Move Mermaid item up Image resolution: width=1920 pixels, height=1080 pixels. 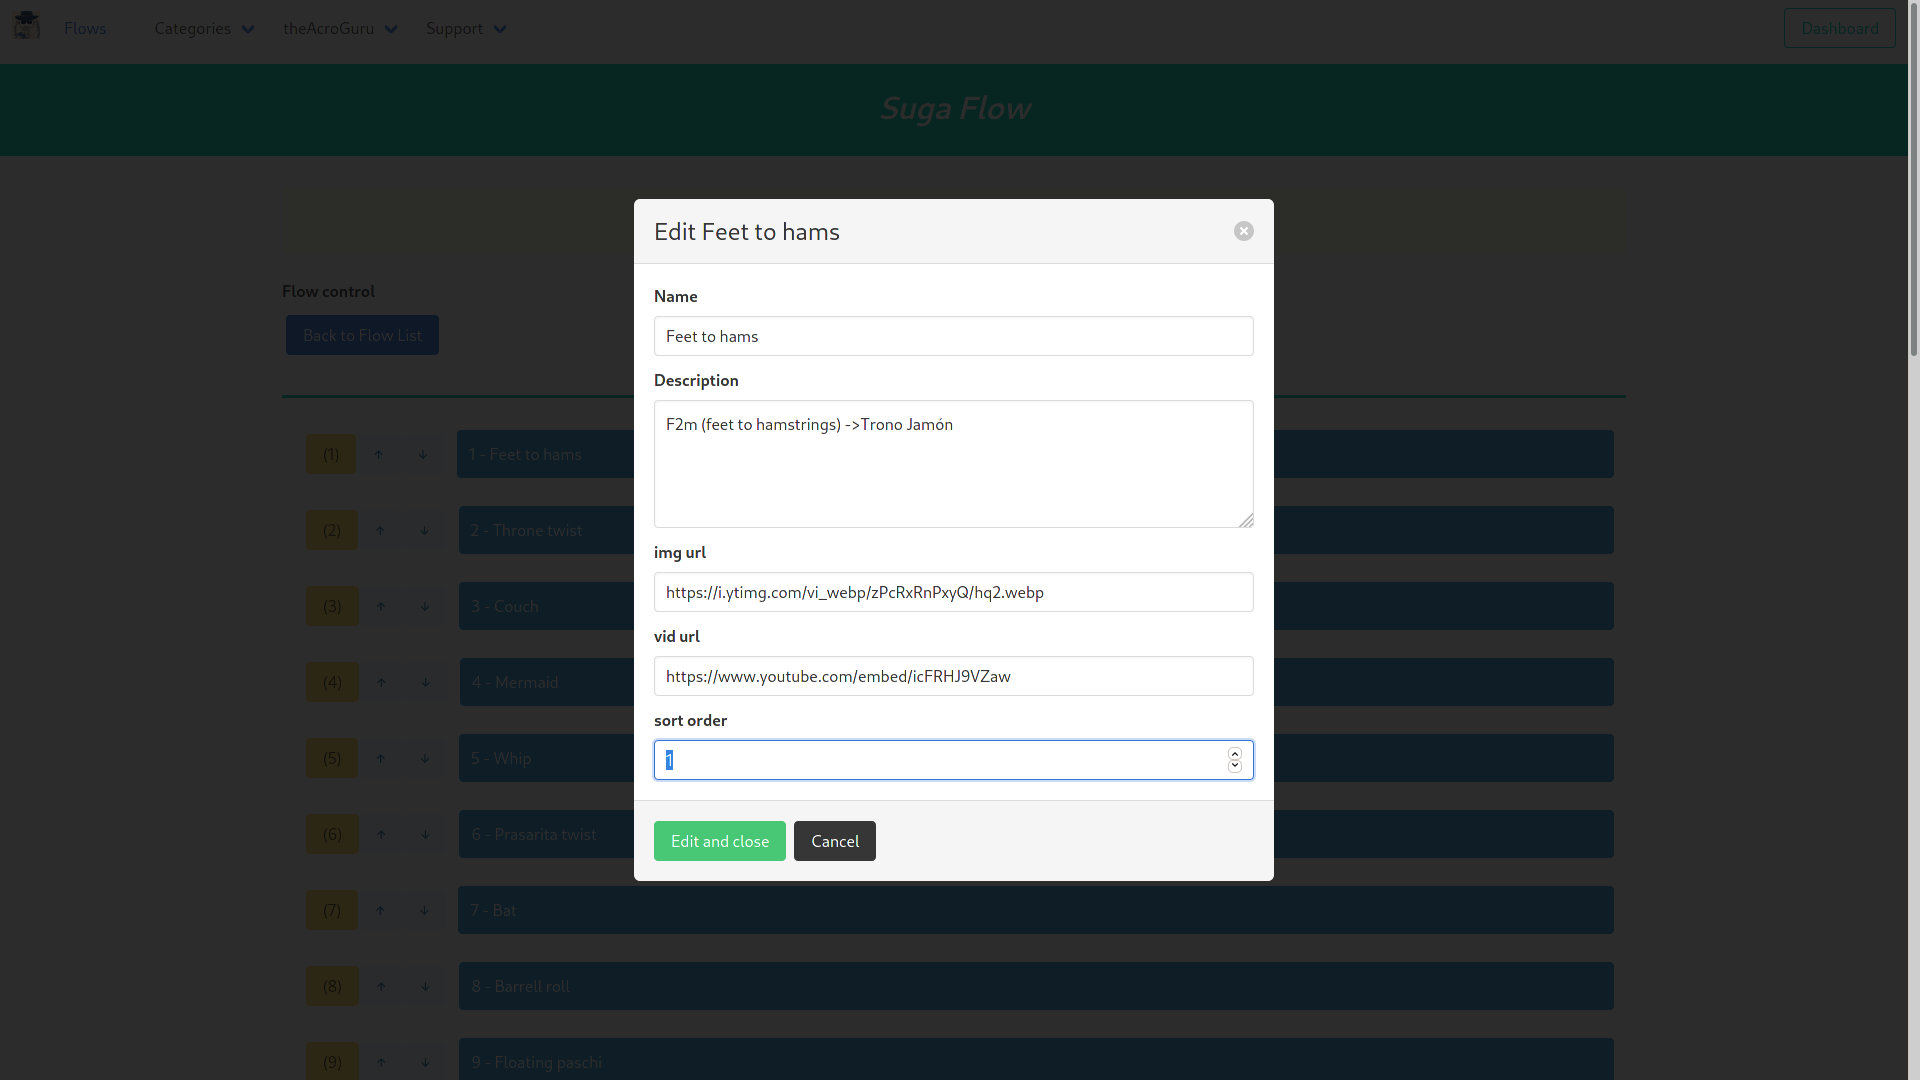381,683
